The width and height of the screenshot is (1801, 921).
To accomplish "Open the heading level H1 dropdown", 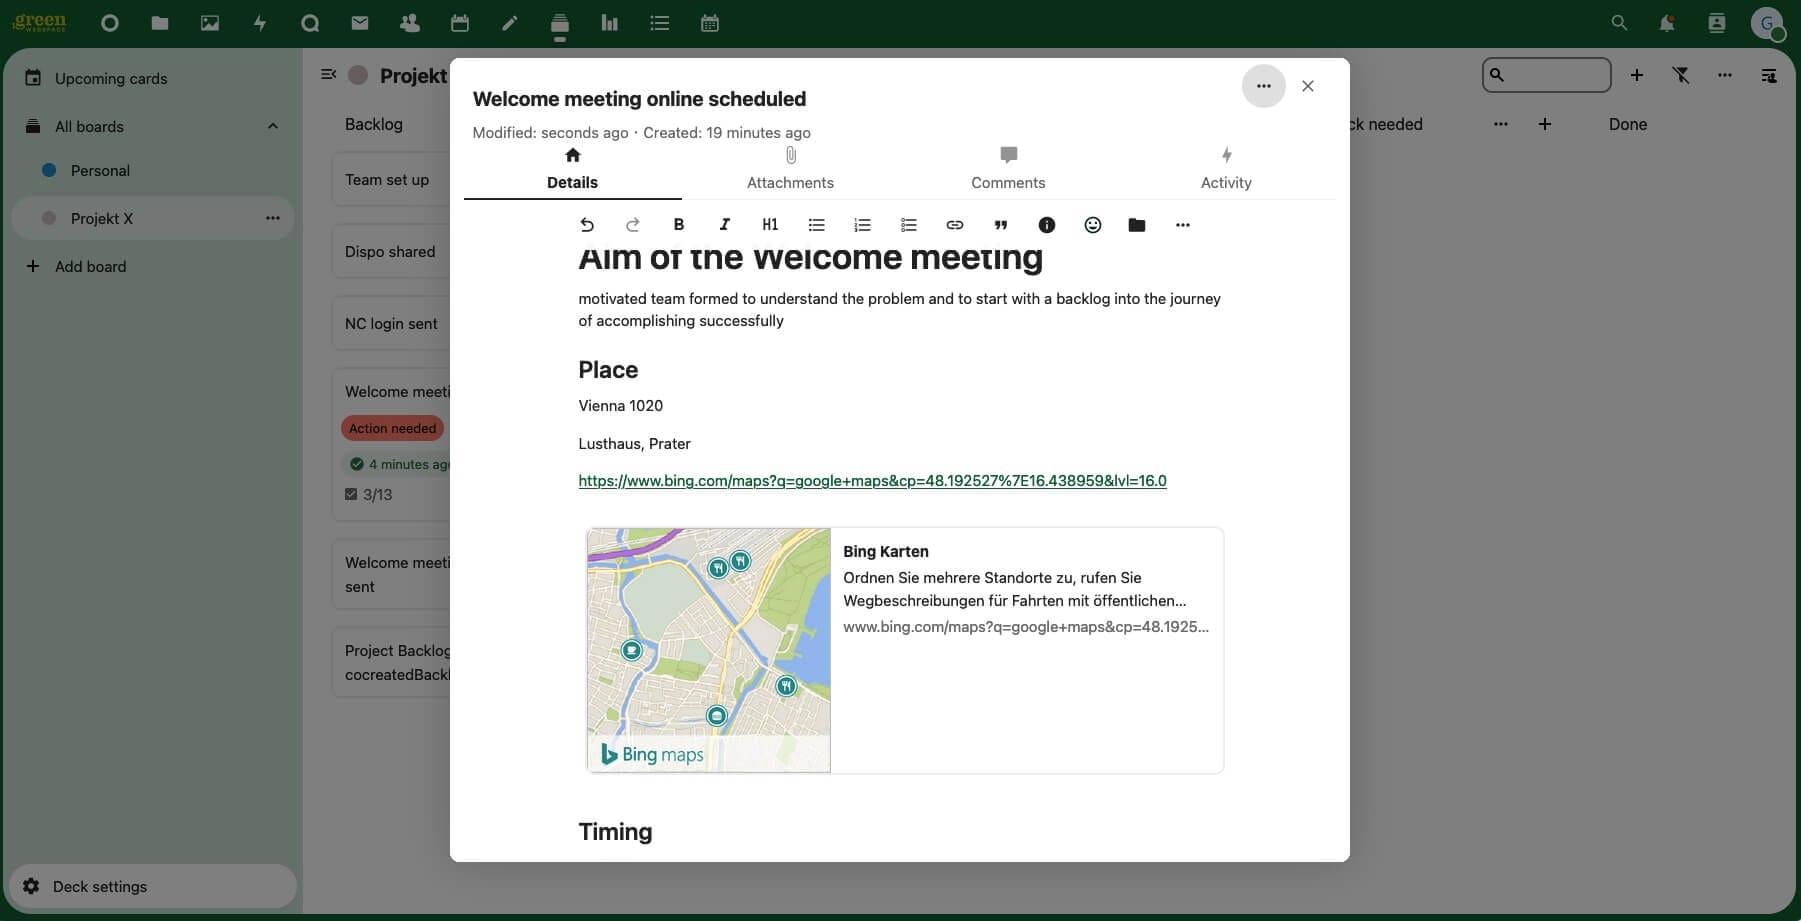I will (x=770, y=225).
